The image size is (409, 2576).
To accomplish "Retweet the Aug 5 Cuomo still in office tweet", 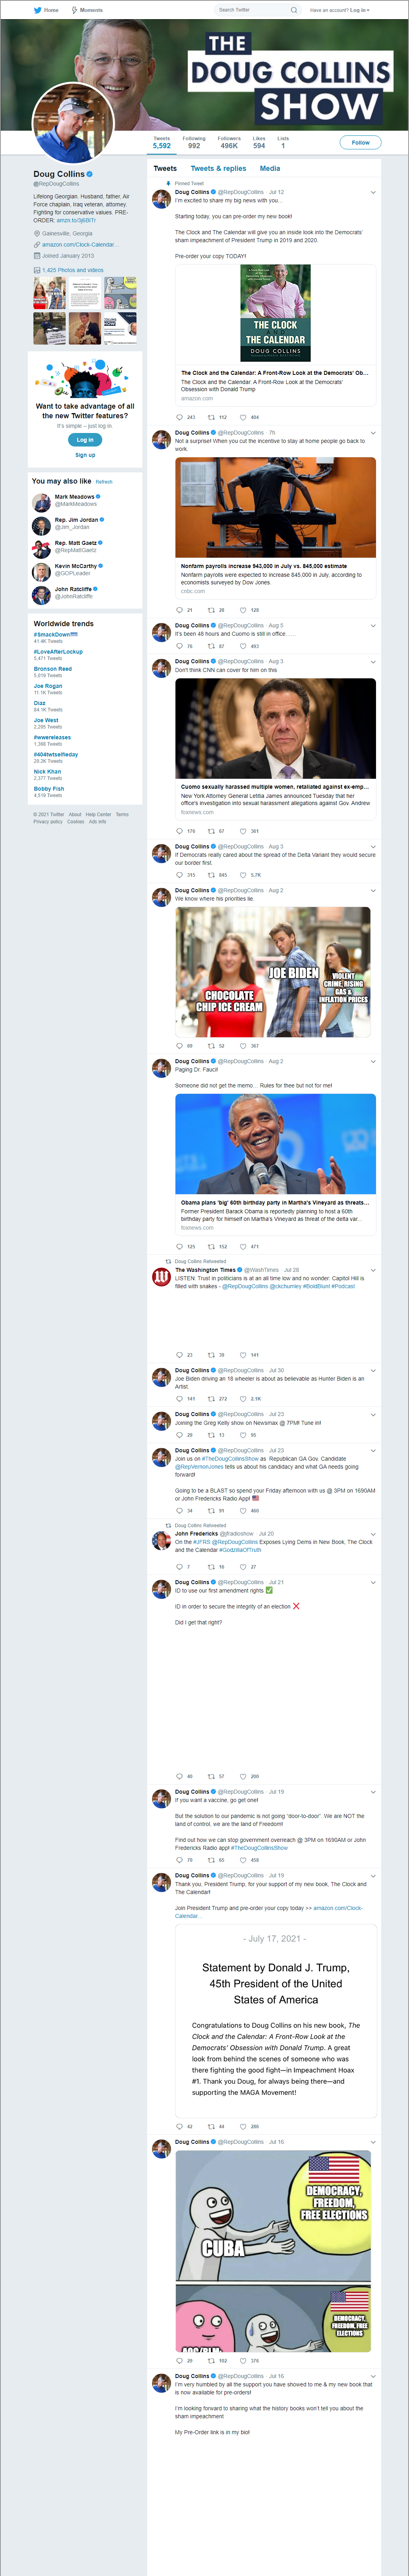I will 211,646.
